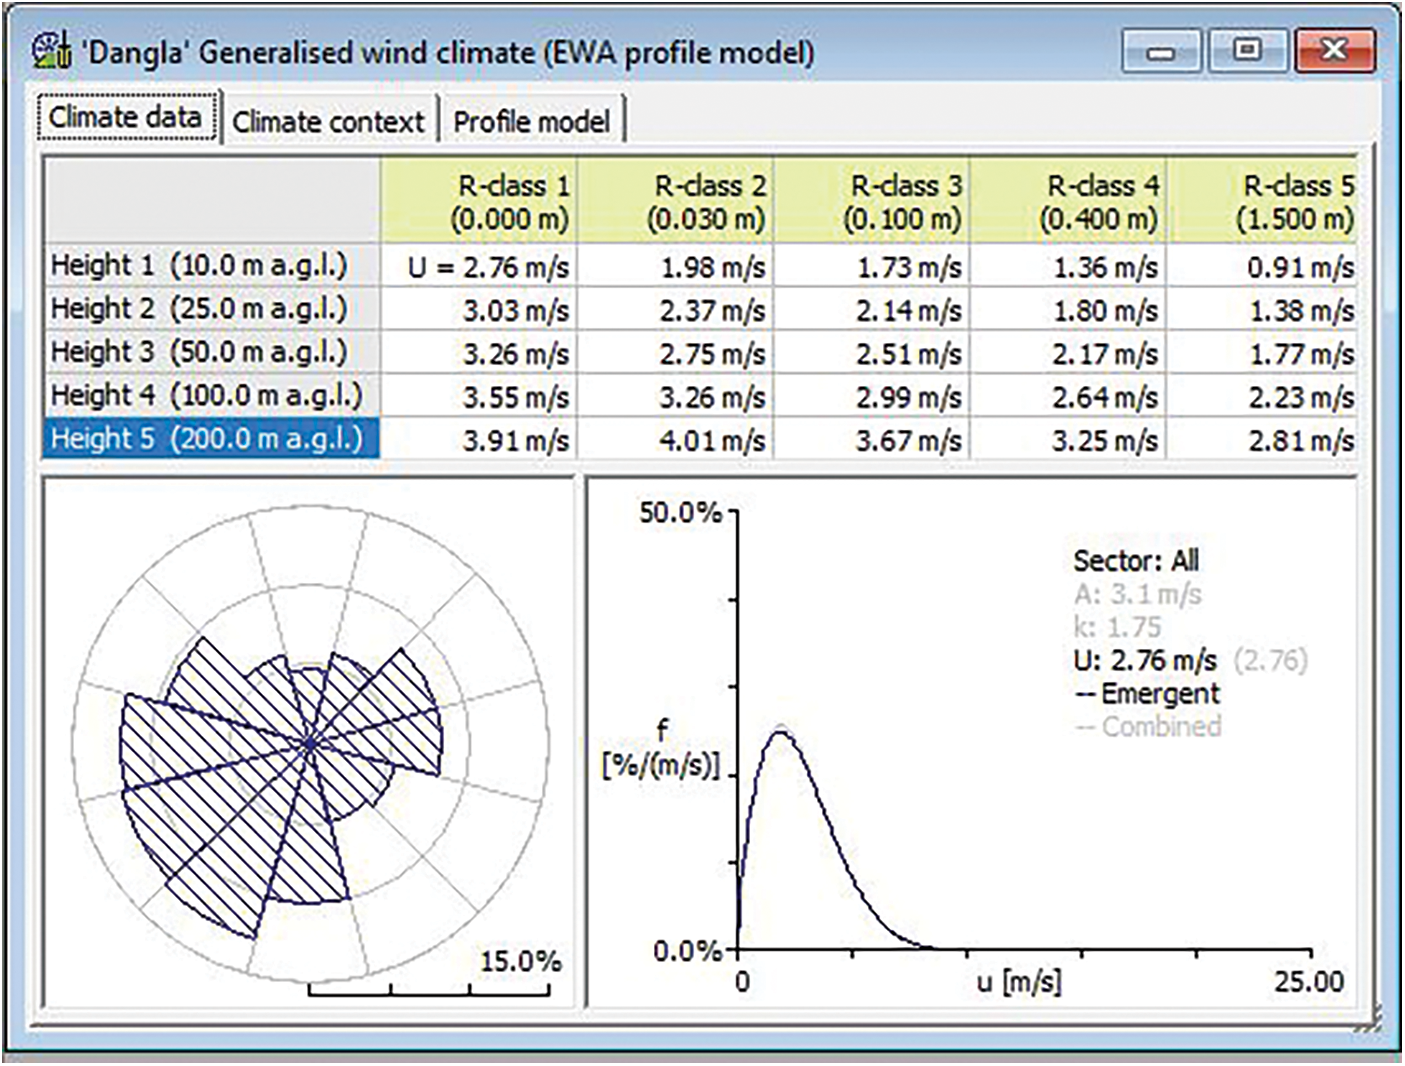Minimize the Dangla wind climate window
The width and height of the screenshot is (1405, 1066).
1160,51
